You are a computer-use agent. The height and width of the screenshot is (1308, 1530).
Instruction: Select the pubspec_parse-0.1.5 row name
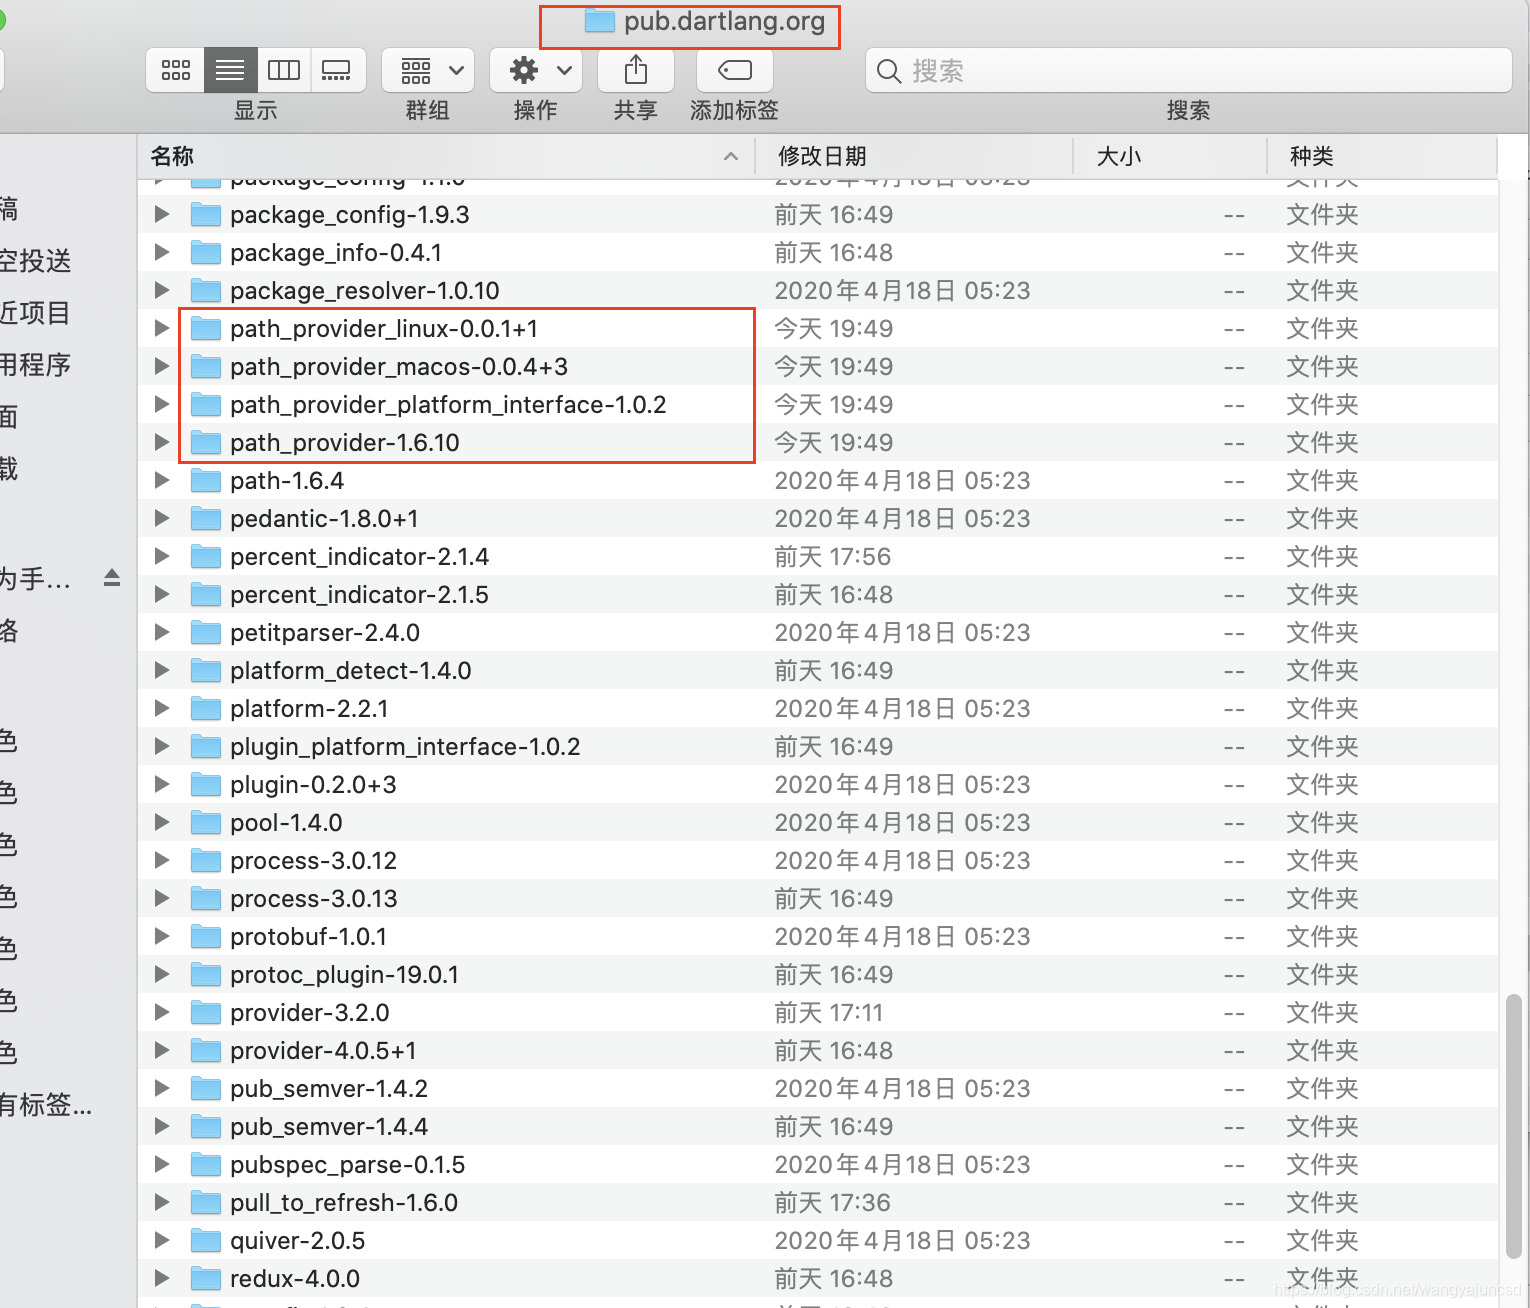pos(348,1165)
